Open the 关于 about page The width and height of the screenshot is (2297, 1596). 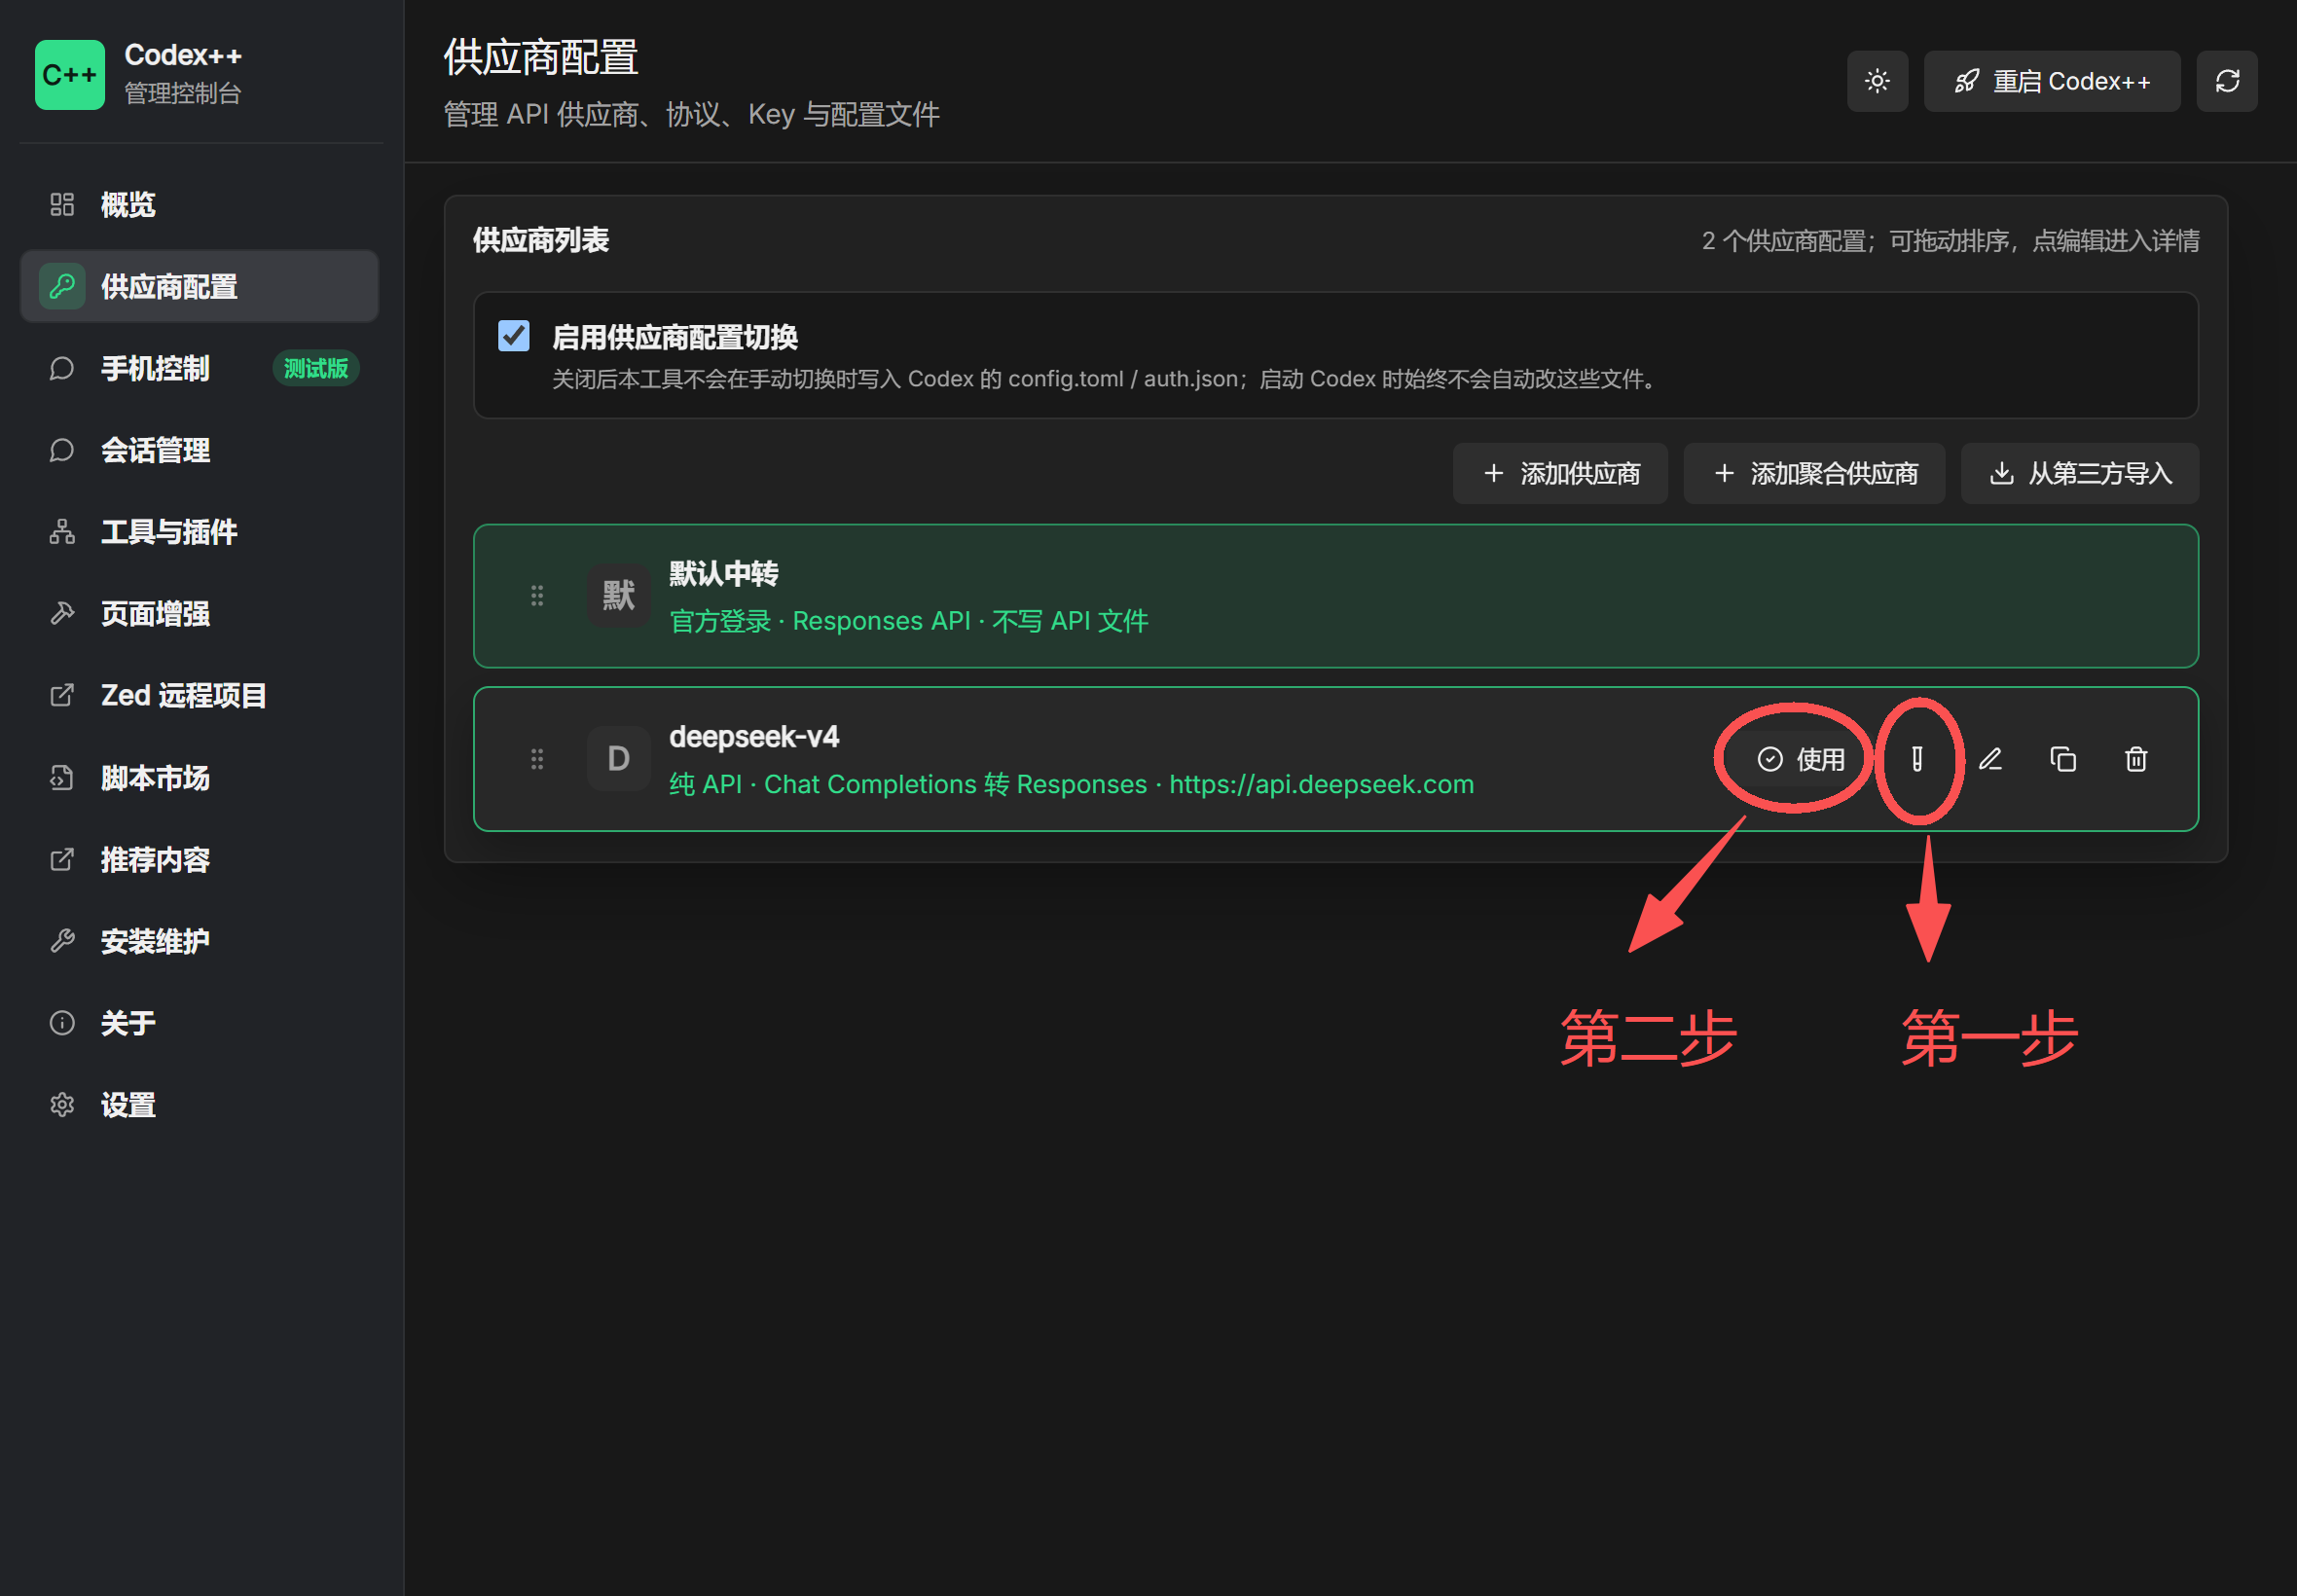[199, 1024]
